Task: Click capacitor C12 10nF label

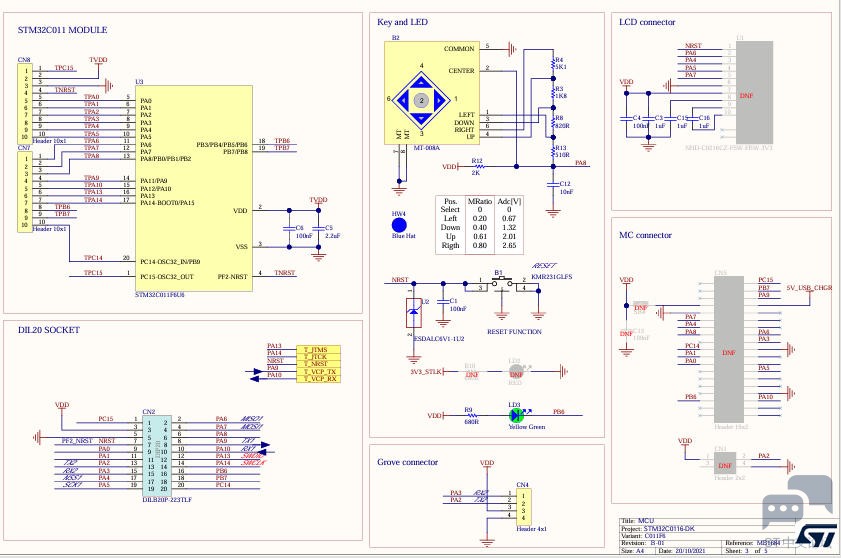Action: 566,187
